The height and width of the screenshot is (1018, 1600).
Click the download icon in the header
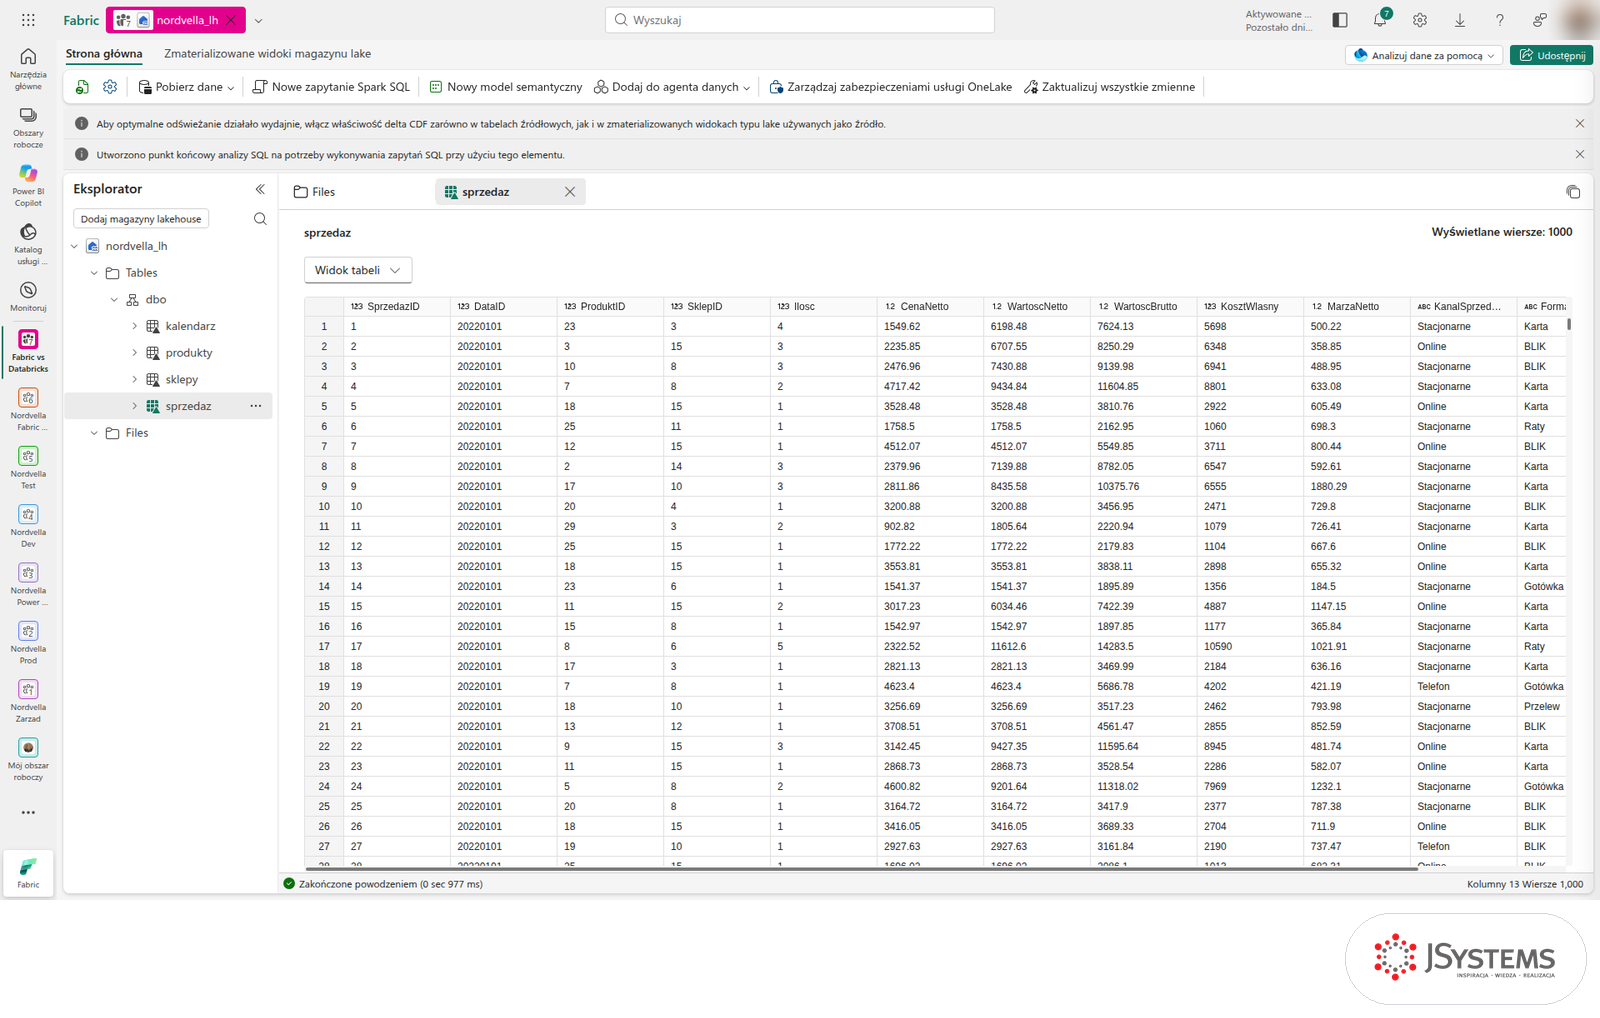[1460, 20]
